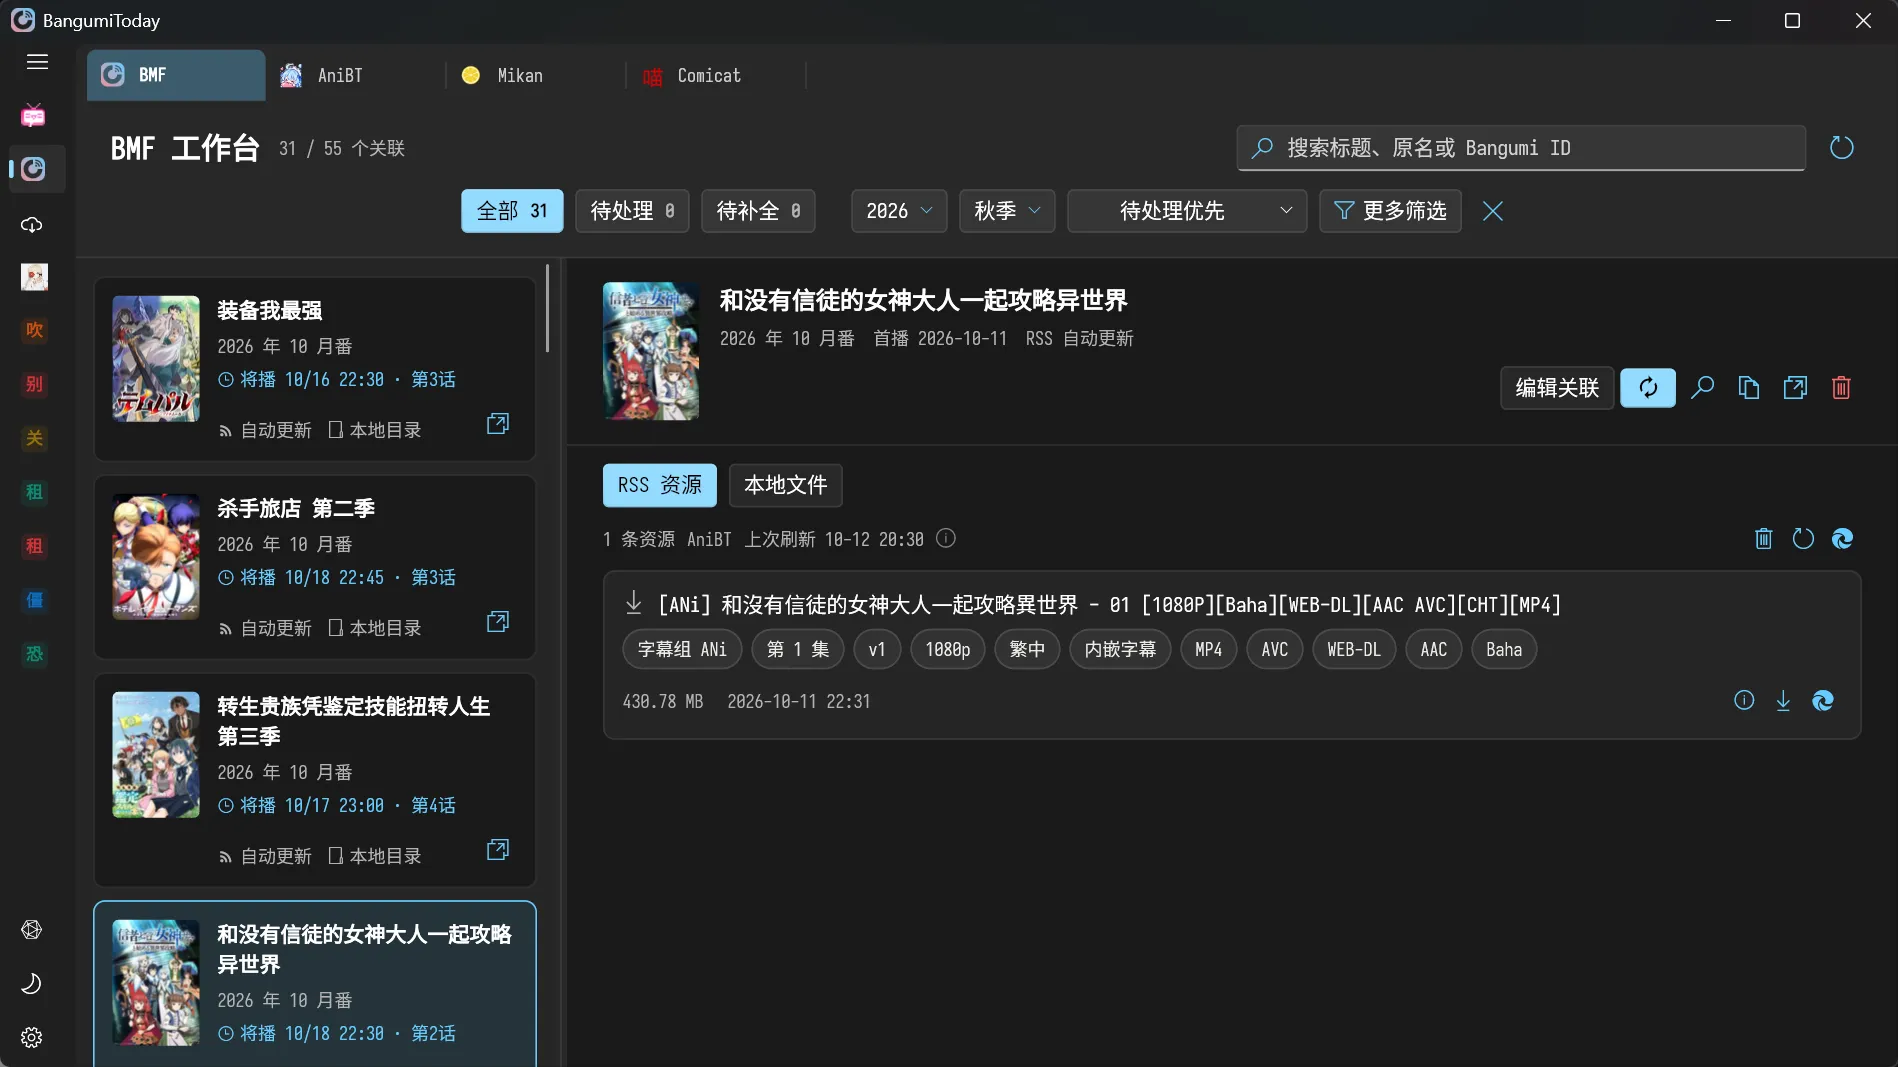The height and width of the screenshot is (1067, 1898).
Task: Select the 装备我最强 anime card
Action: (x=315, y=369)
